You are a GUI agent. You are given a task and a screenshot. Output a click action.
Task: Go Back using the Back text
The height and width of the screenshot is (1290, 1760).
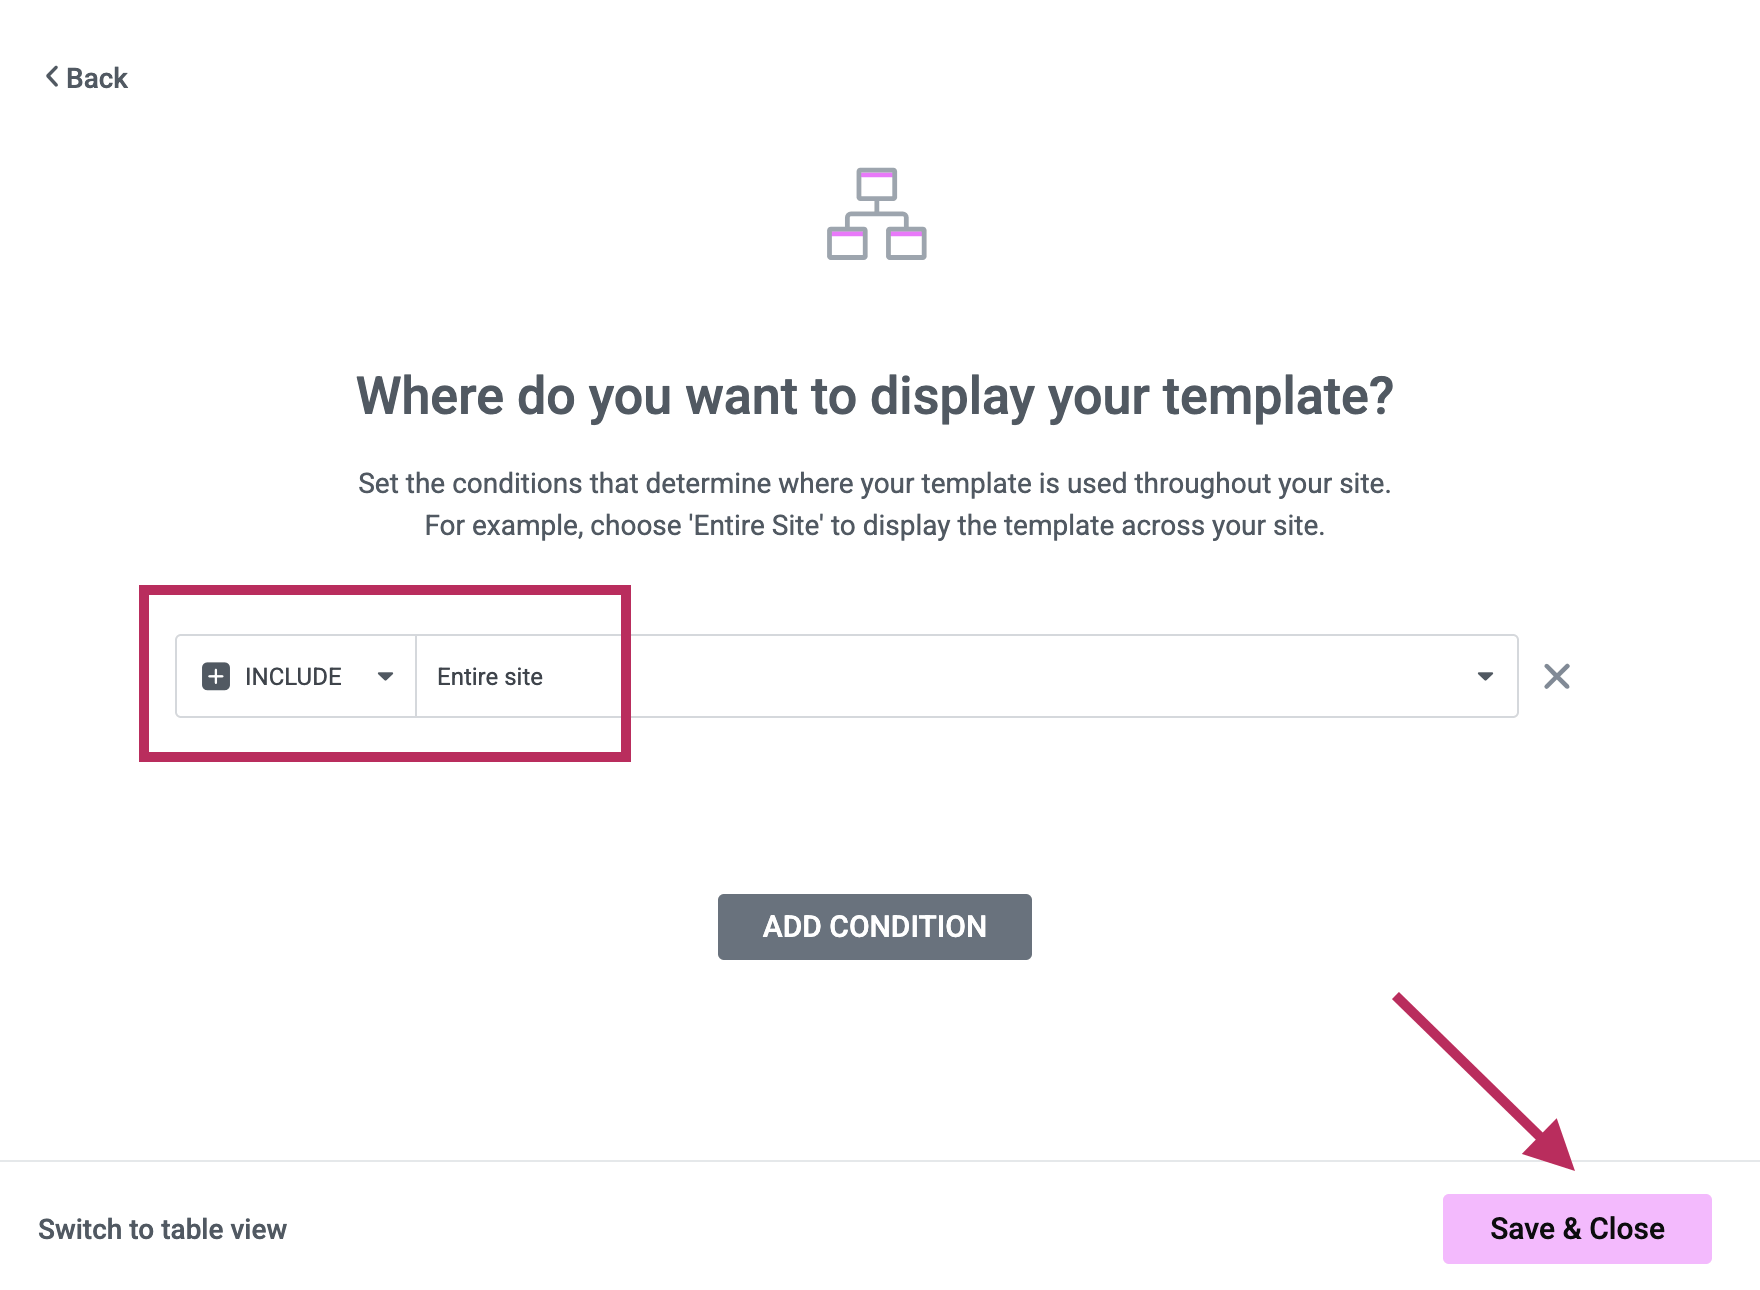(97, 78)
